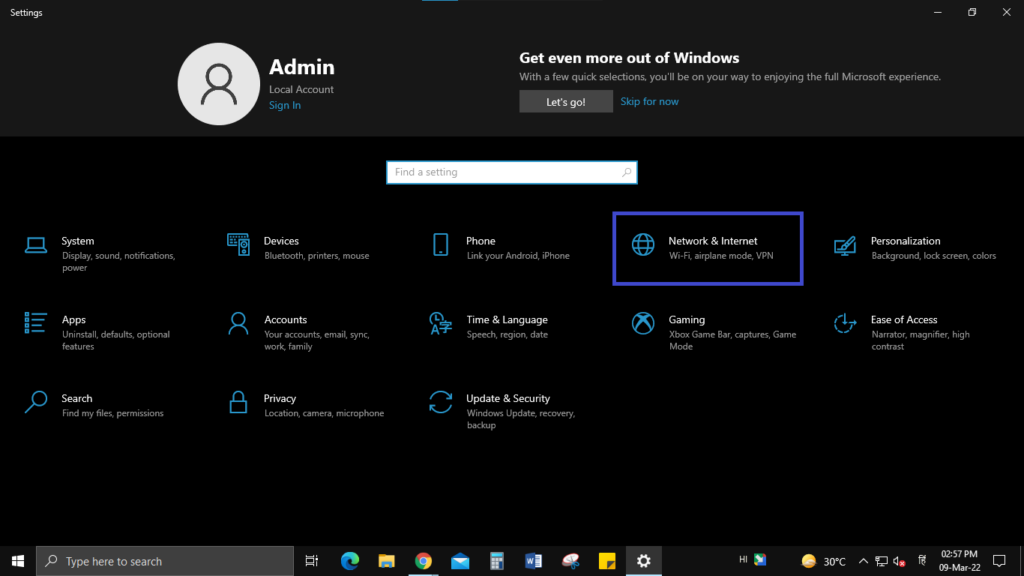Click the Hindi input method tray icon
The height and width of the screenshot is (576, 1024).
point(922,560)
